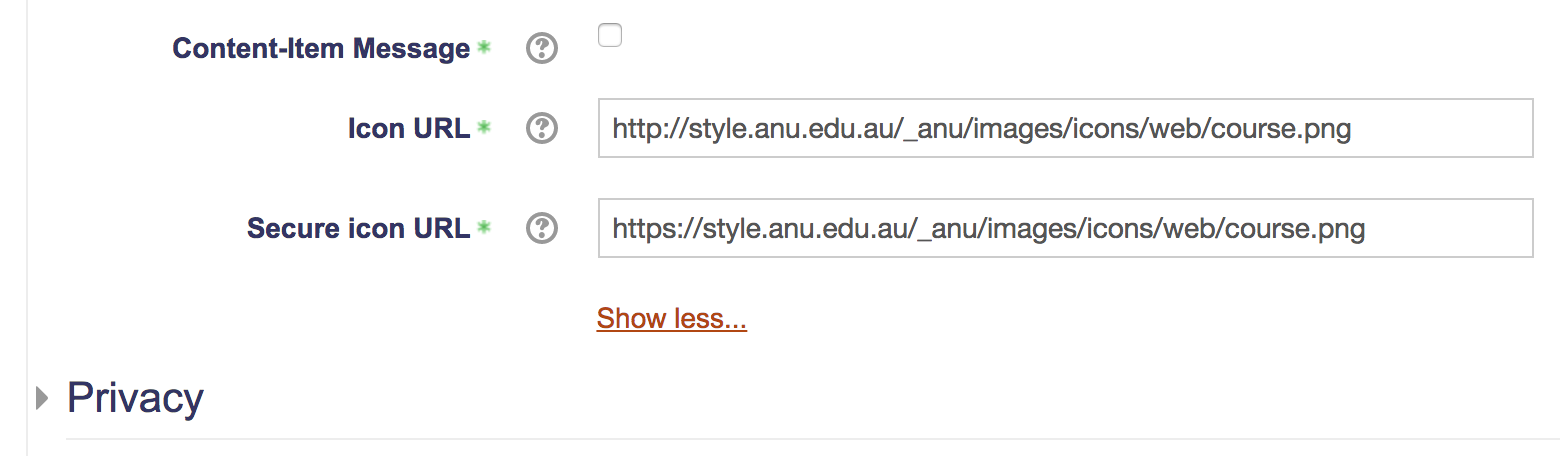Expand the Privacy section arrow

pos(42,398)
